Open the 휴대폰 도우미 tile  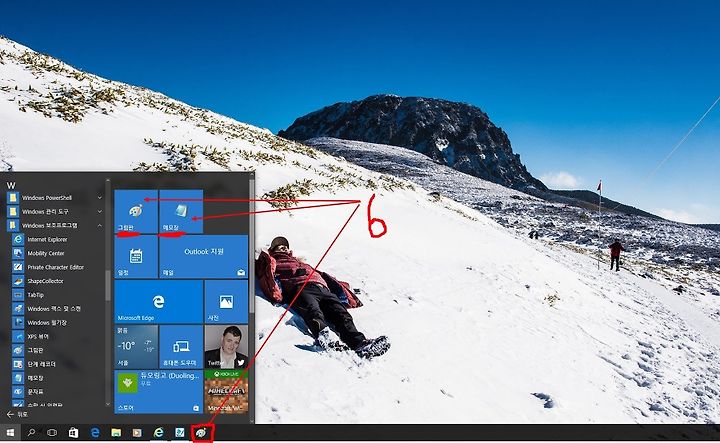181,346
